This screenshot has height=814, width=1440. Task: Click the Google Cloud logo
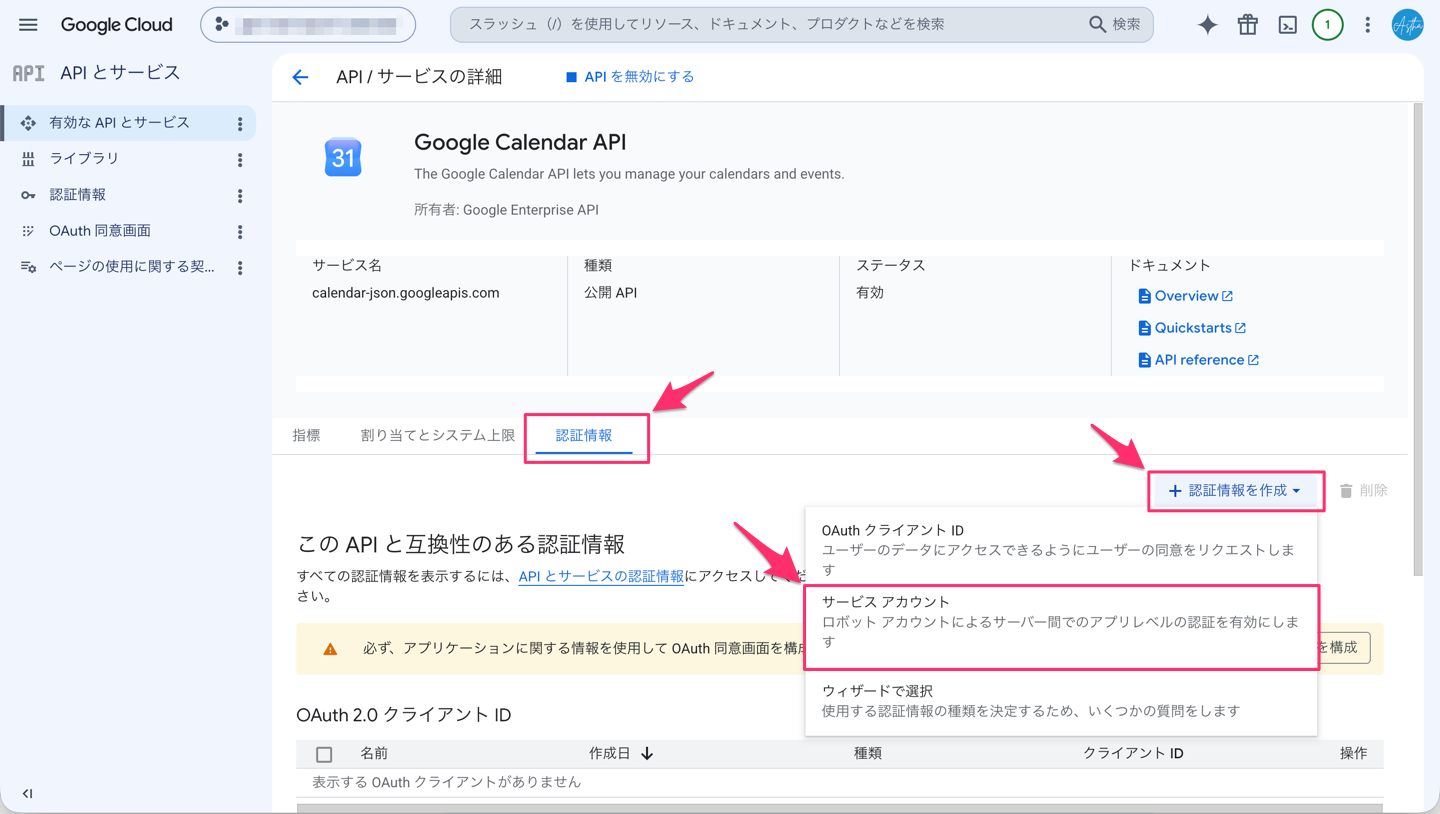116,25
